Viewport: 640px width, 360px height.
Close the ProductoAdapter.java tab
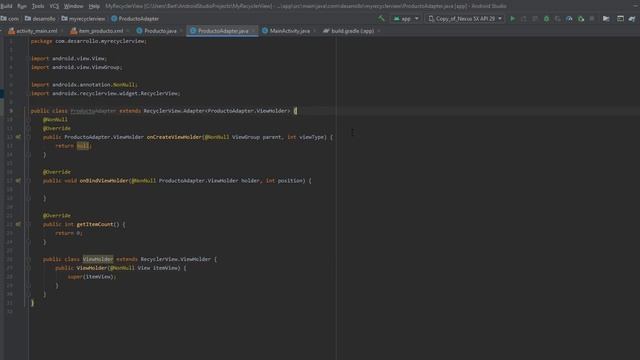point(253,31)
